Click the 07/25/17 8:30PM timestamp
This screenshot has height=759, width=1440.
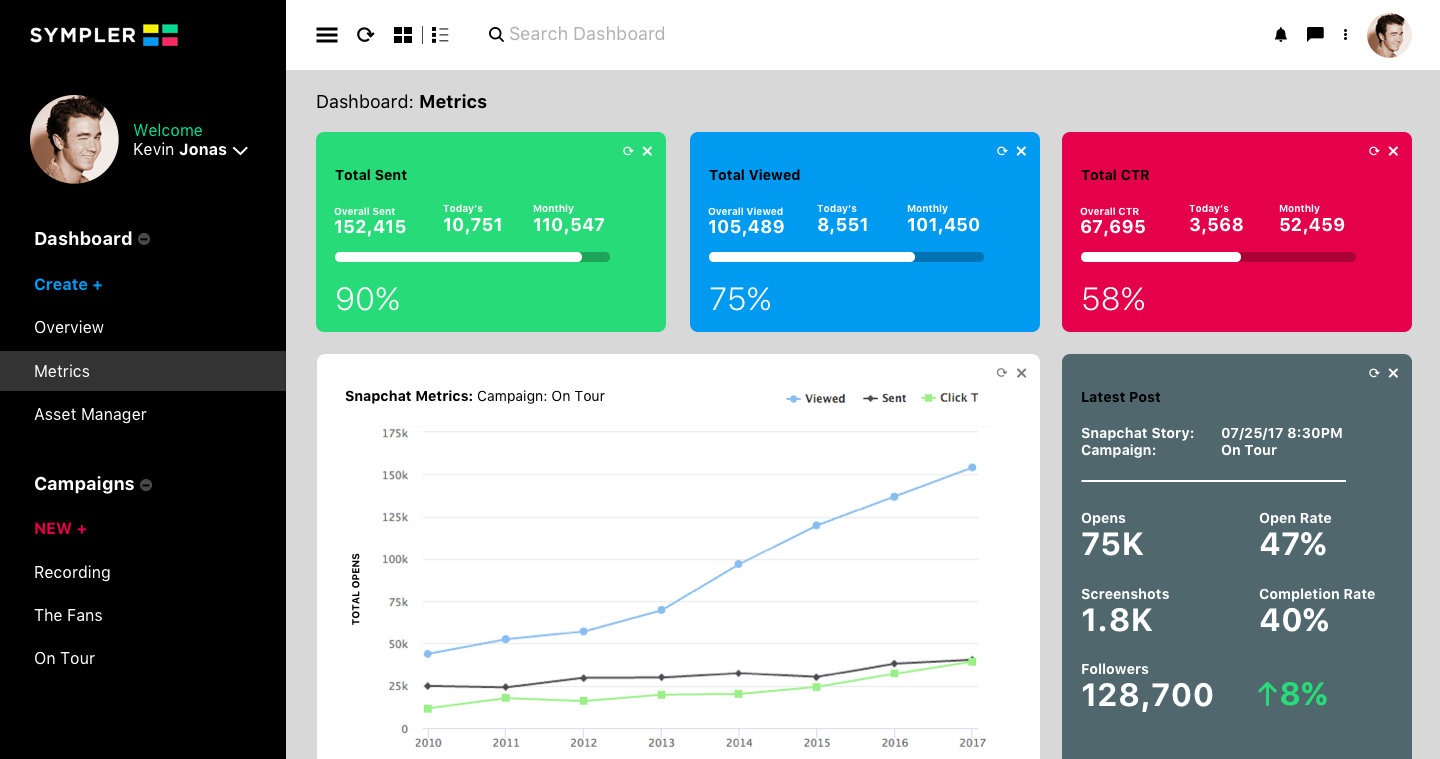pos(1282,434)
